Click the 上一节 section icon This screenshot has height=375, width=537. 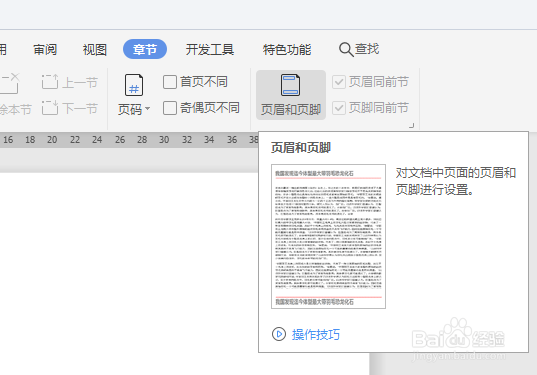click(50, 82)
